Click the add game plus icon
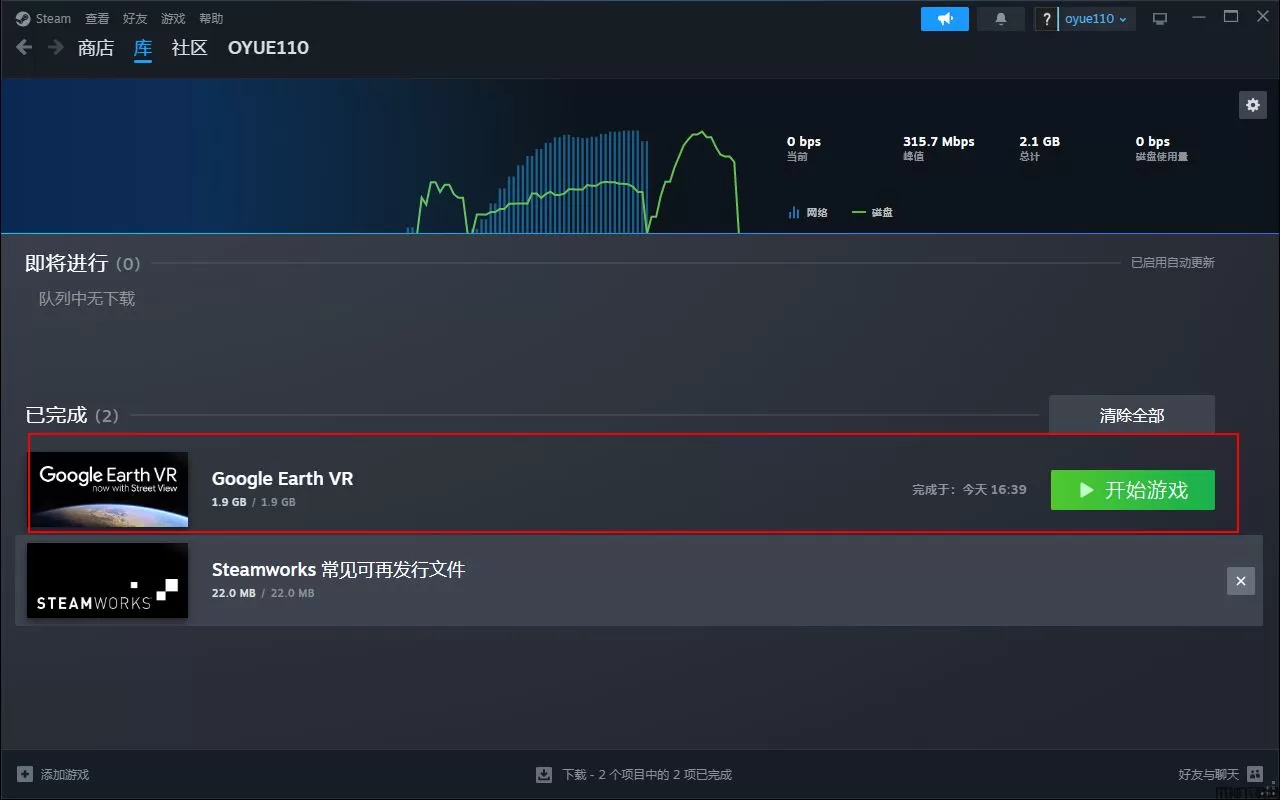Viewport: 1280px width, 800px height. (x=25, y=774)
